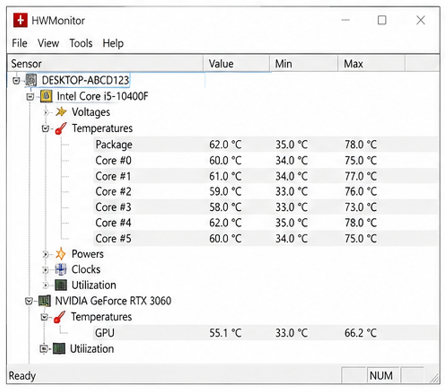445x392 pixels.
Task: Click the Voltages lightning bolt icon
Action: coord(61,112)
